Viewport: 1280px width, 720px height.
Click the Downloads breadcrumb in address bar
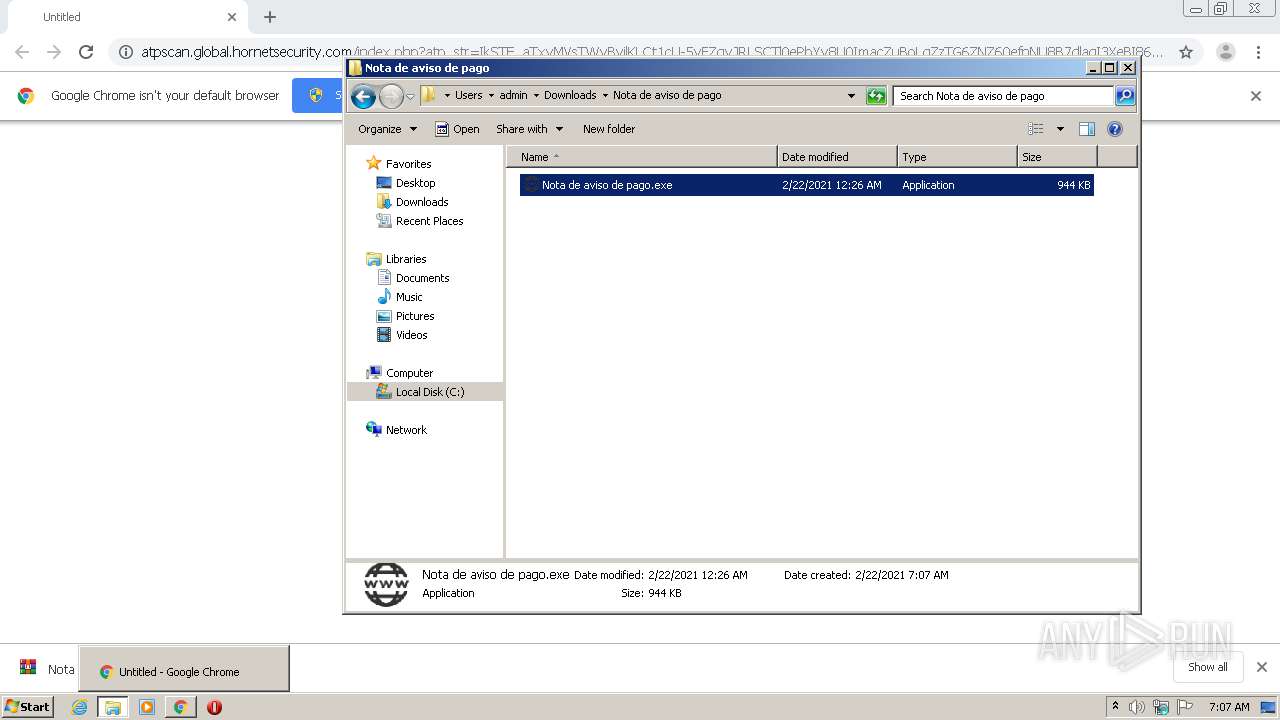[570, 96]
